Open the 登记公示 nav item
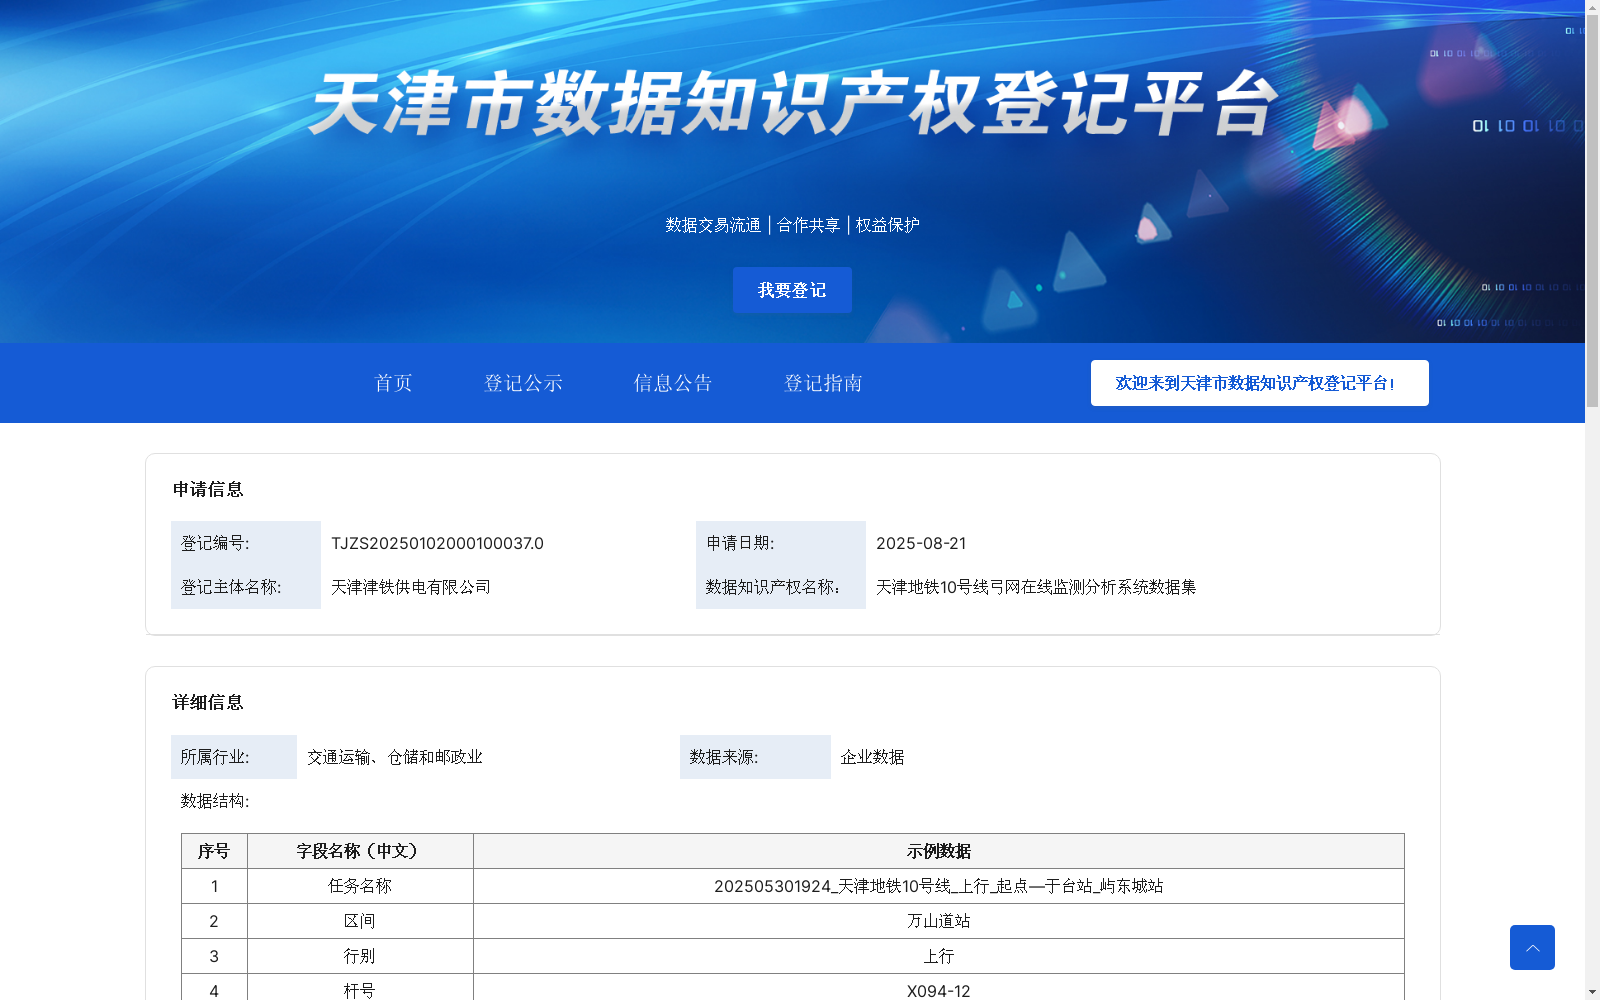This screenshot has width=1600, height=1000. click(523, 383)
